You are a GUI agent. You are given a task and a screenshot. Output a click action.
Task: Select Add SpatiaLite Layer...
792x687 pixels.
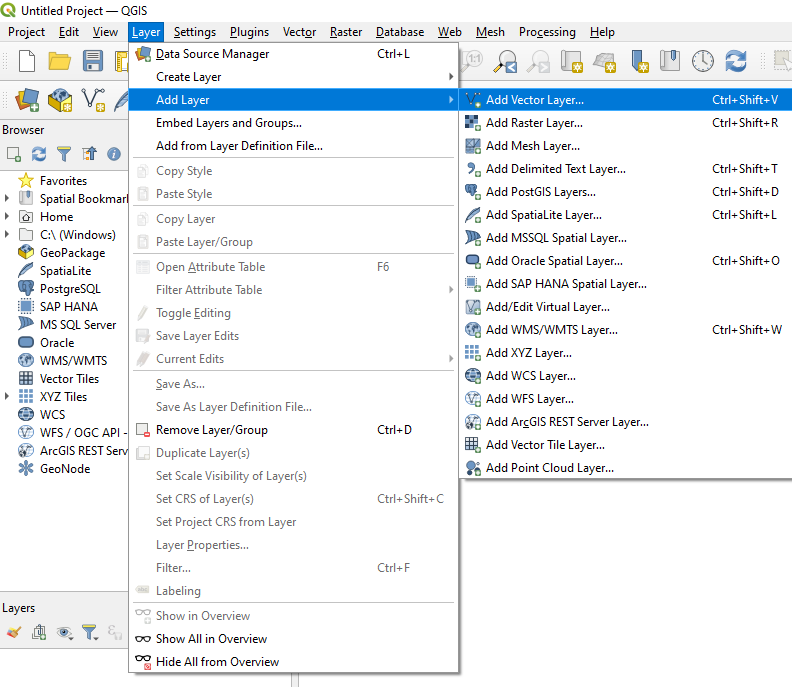pos(625,215)
